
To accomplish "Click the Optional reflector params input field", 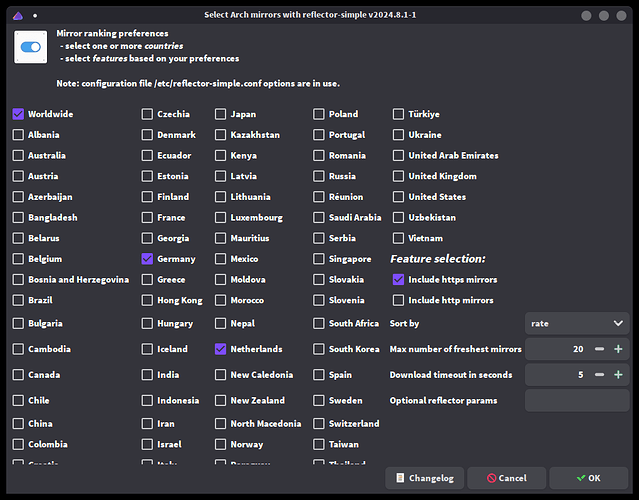I will [577, 401].
